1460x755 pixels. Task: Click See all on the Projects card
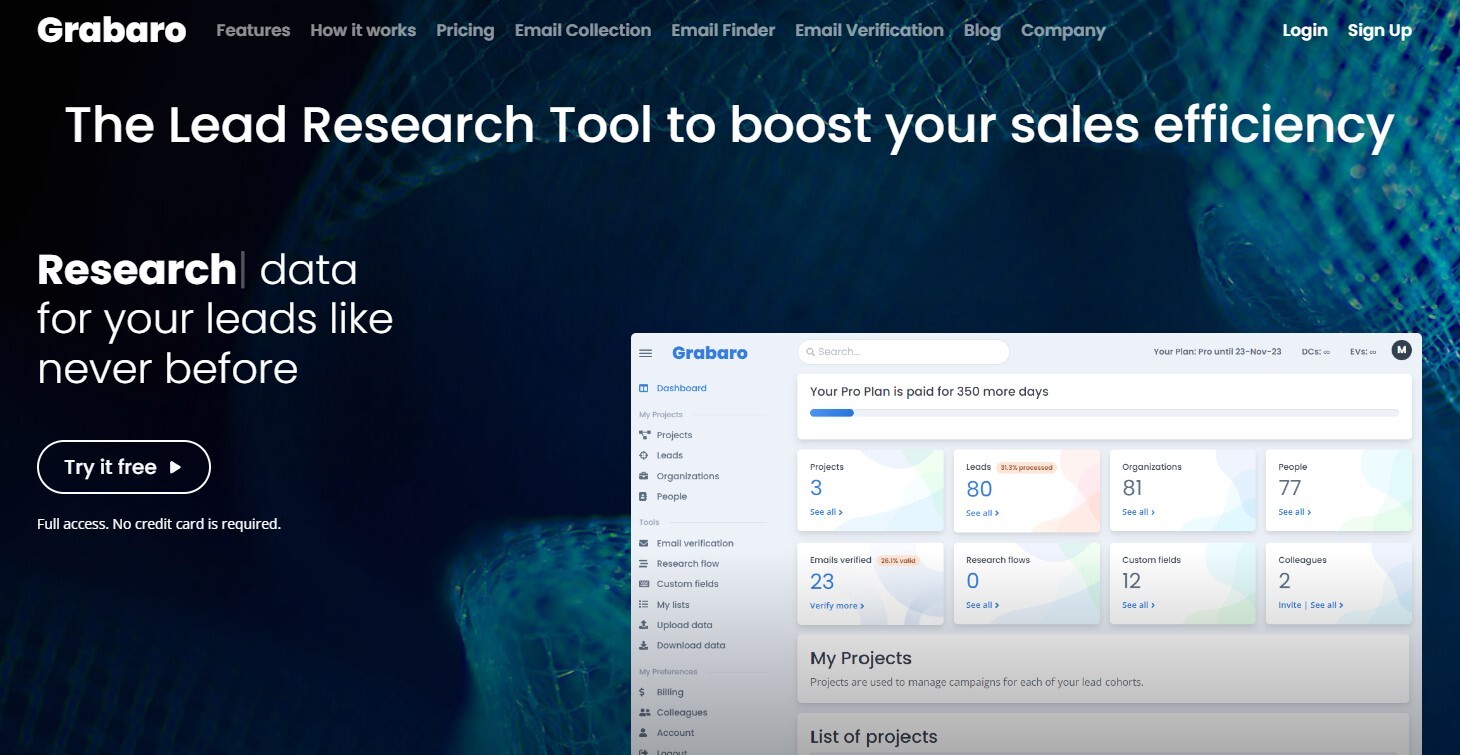826,512
